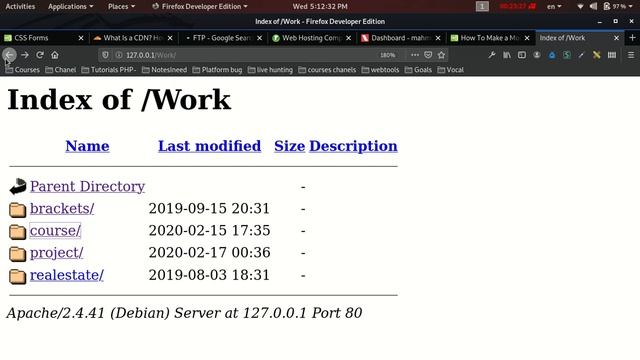Sort the listing by Name
The height and width of the screenshot is (360, 640).
pyautogui.click(x=87, y=146)
